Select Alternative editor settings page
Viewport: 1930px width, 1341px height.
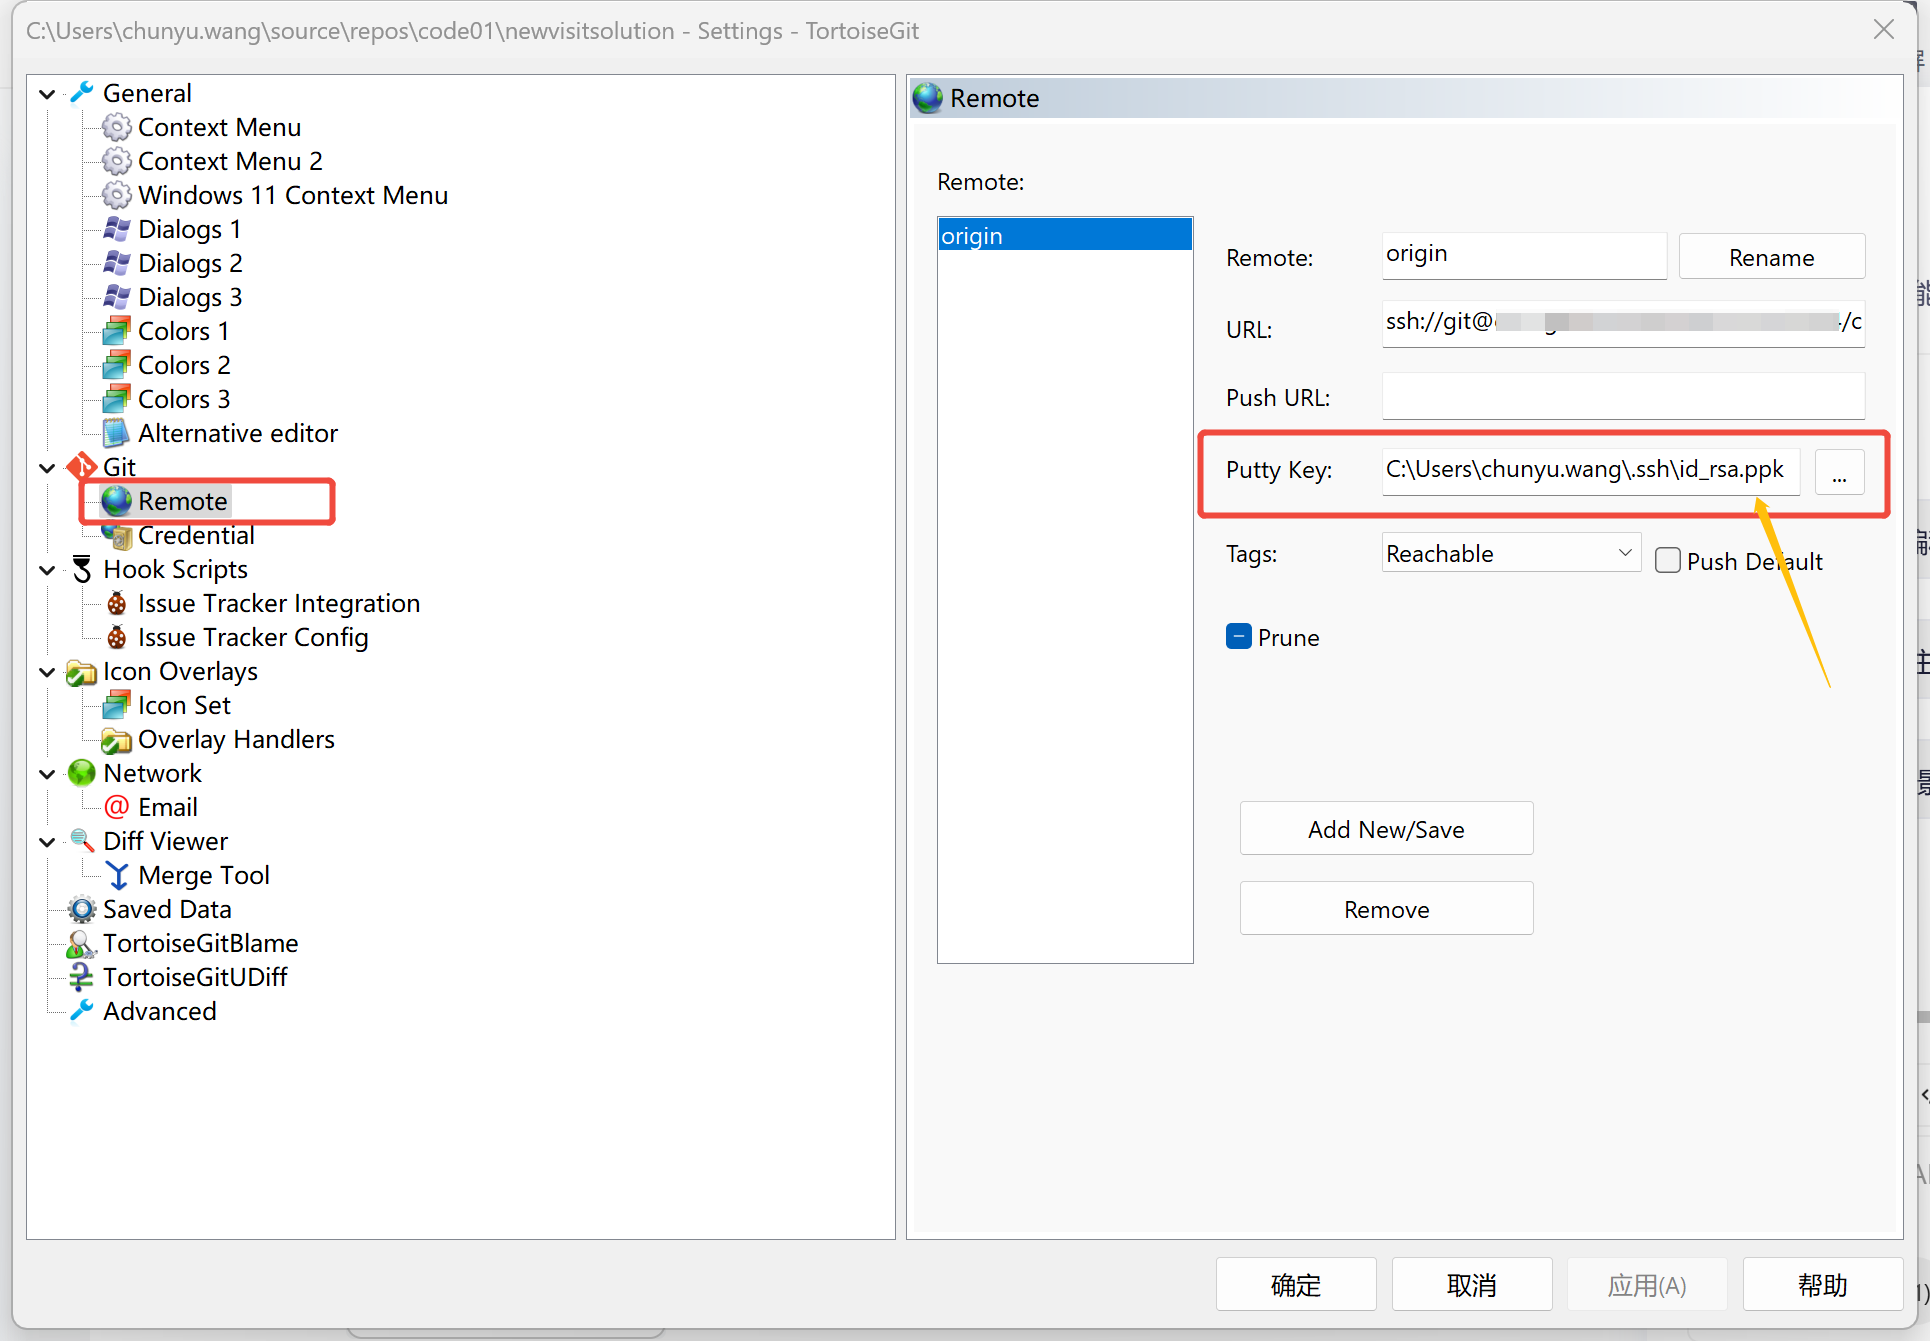(238, 433)
